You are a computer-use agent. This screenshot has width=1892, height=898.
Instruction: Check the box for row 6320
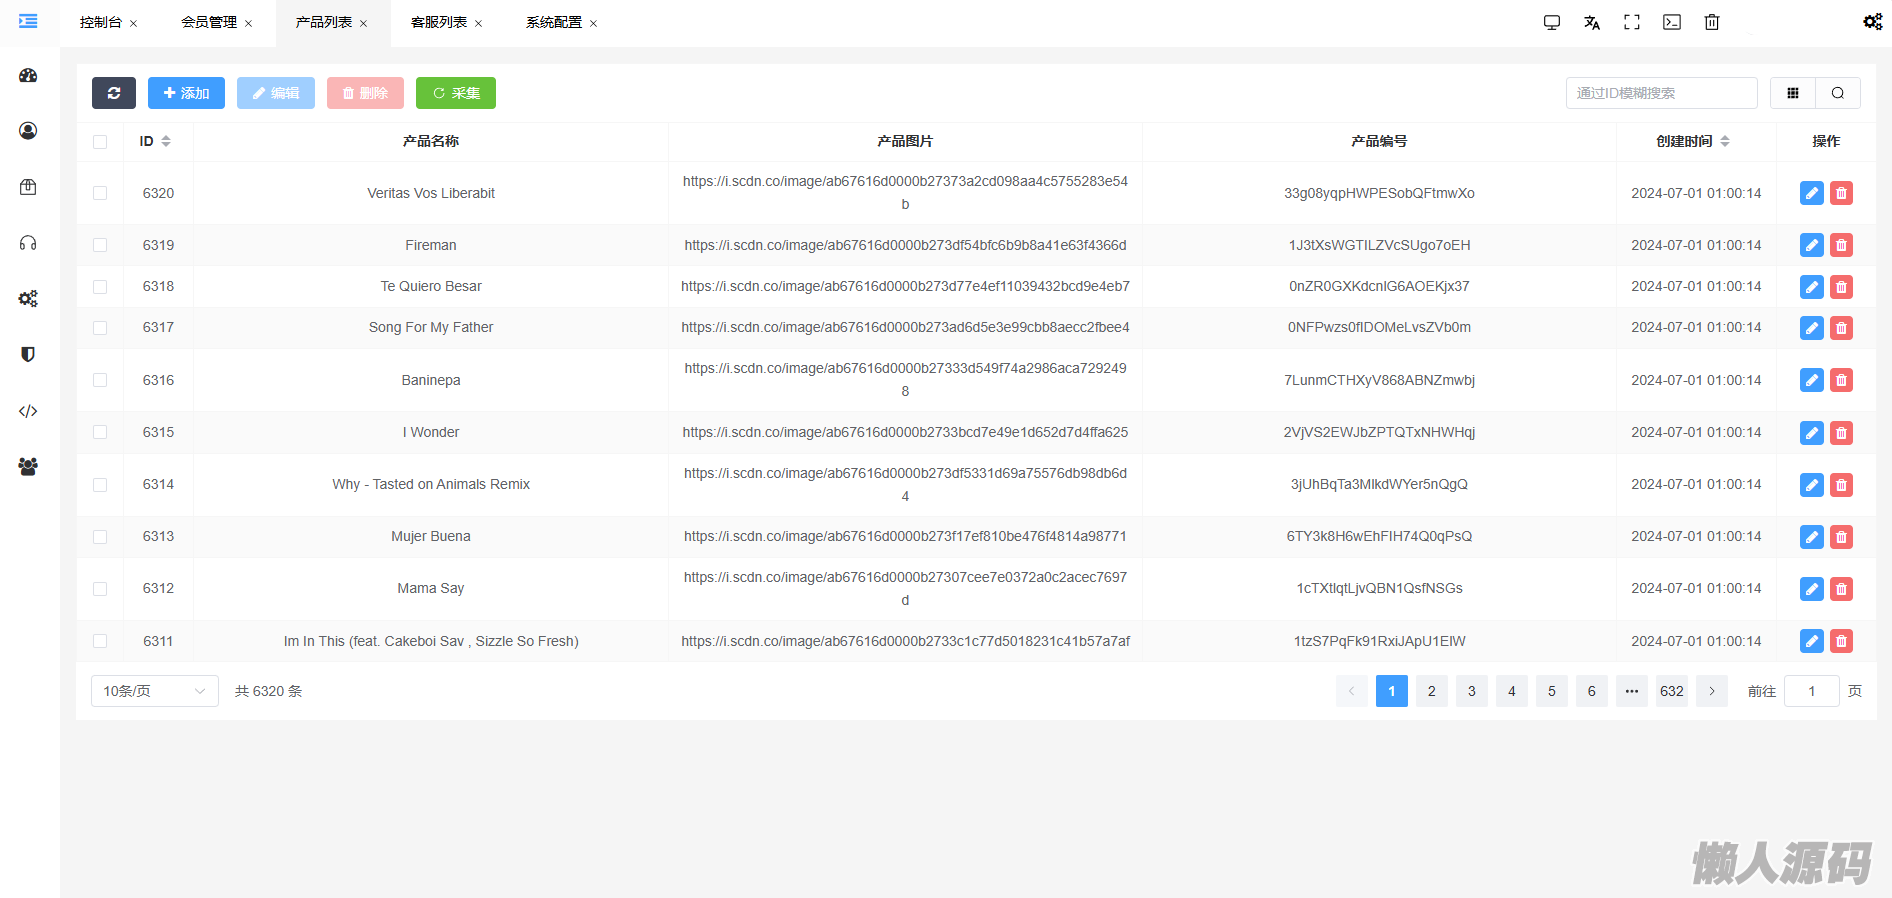(100, 193)
